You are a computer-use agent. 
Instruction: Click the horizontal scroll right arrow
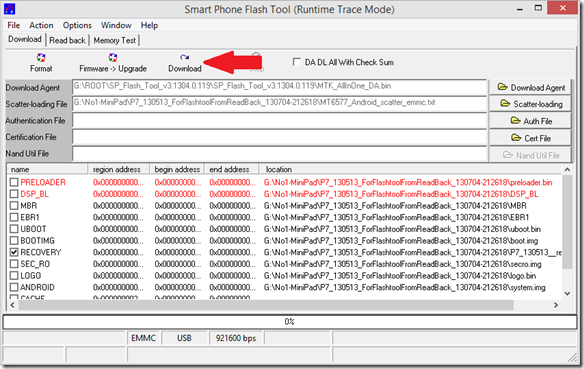pos(556,305)
